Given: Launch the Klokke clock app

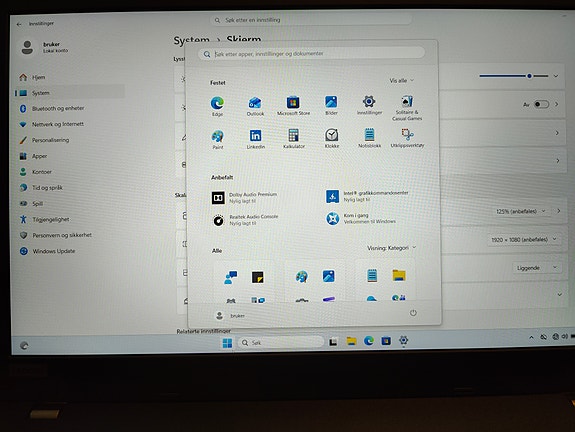Looking at the screenshot, I should [332, 138].
